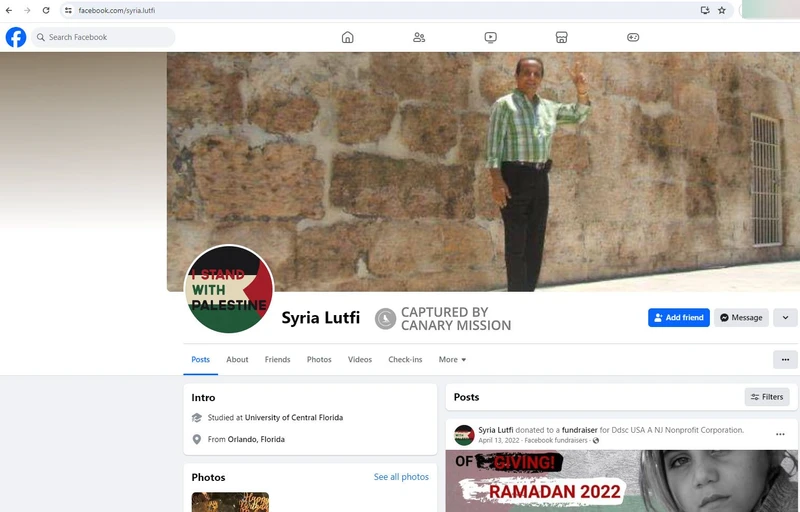Screen dimensions: 800x512
Task: Reload the page with refresh icon
Action: [46, 10]
